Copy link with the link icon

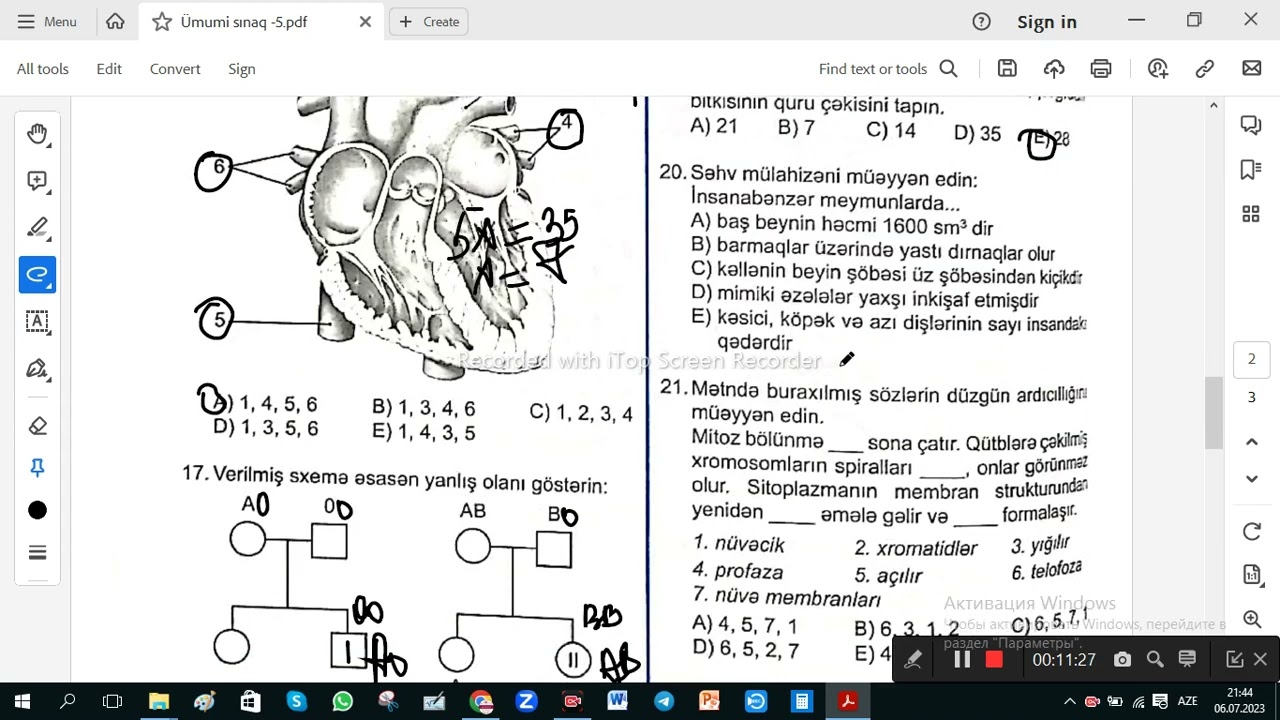pyautogui.click(x=1205, y=68)
